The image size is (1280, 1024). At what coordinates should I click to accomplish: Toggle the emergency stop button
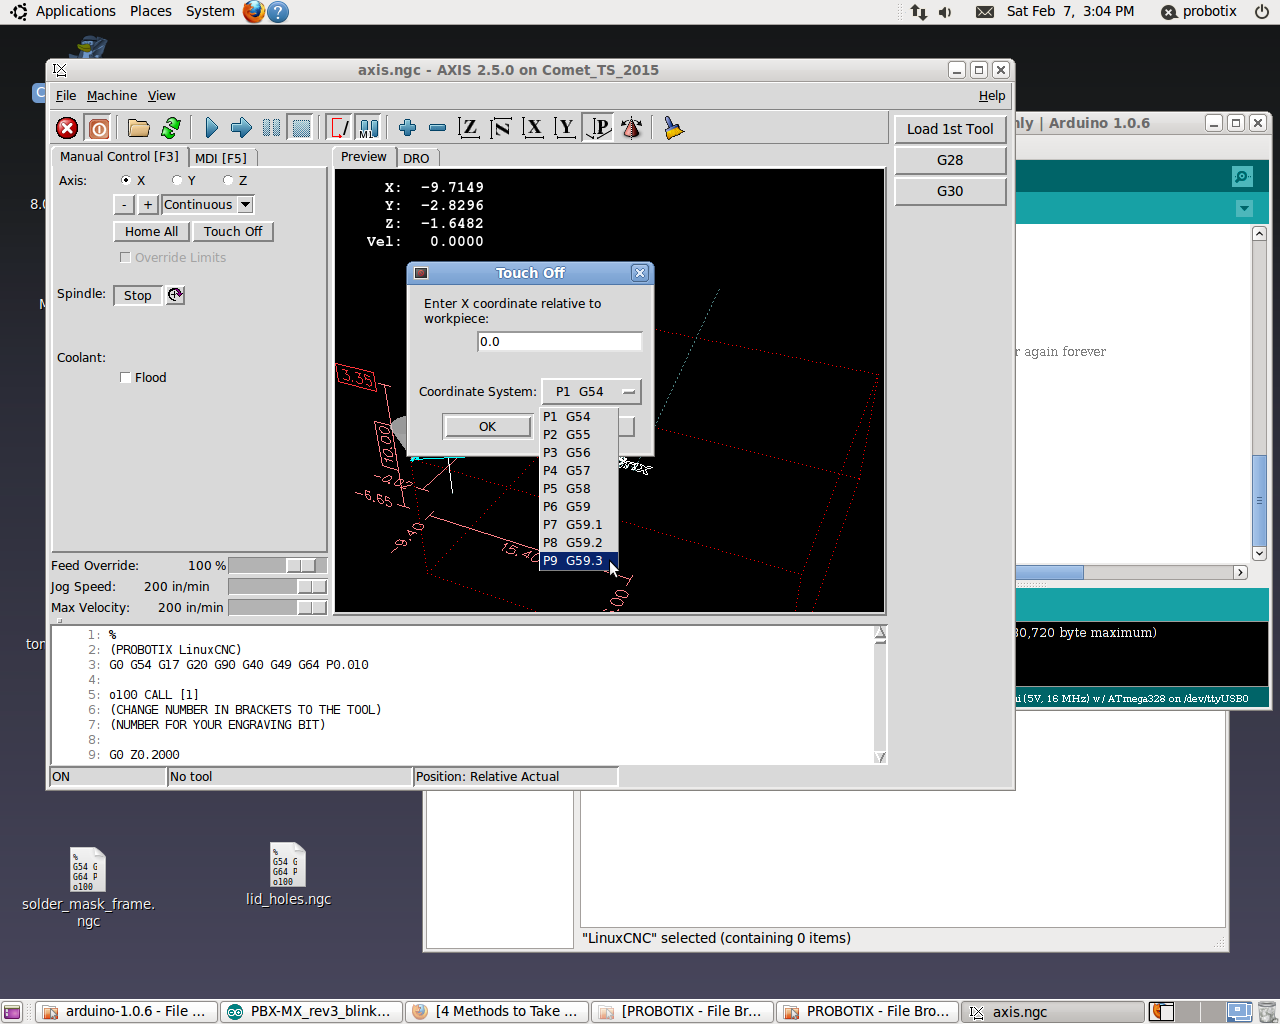(x=67, y=128)
